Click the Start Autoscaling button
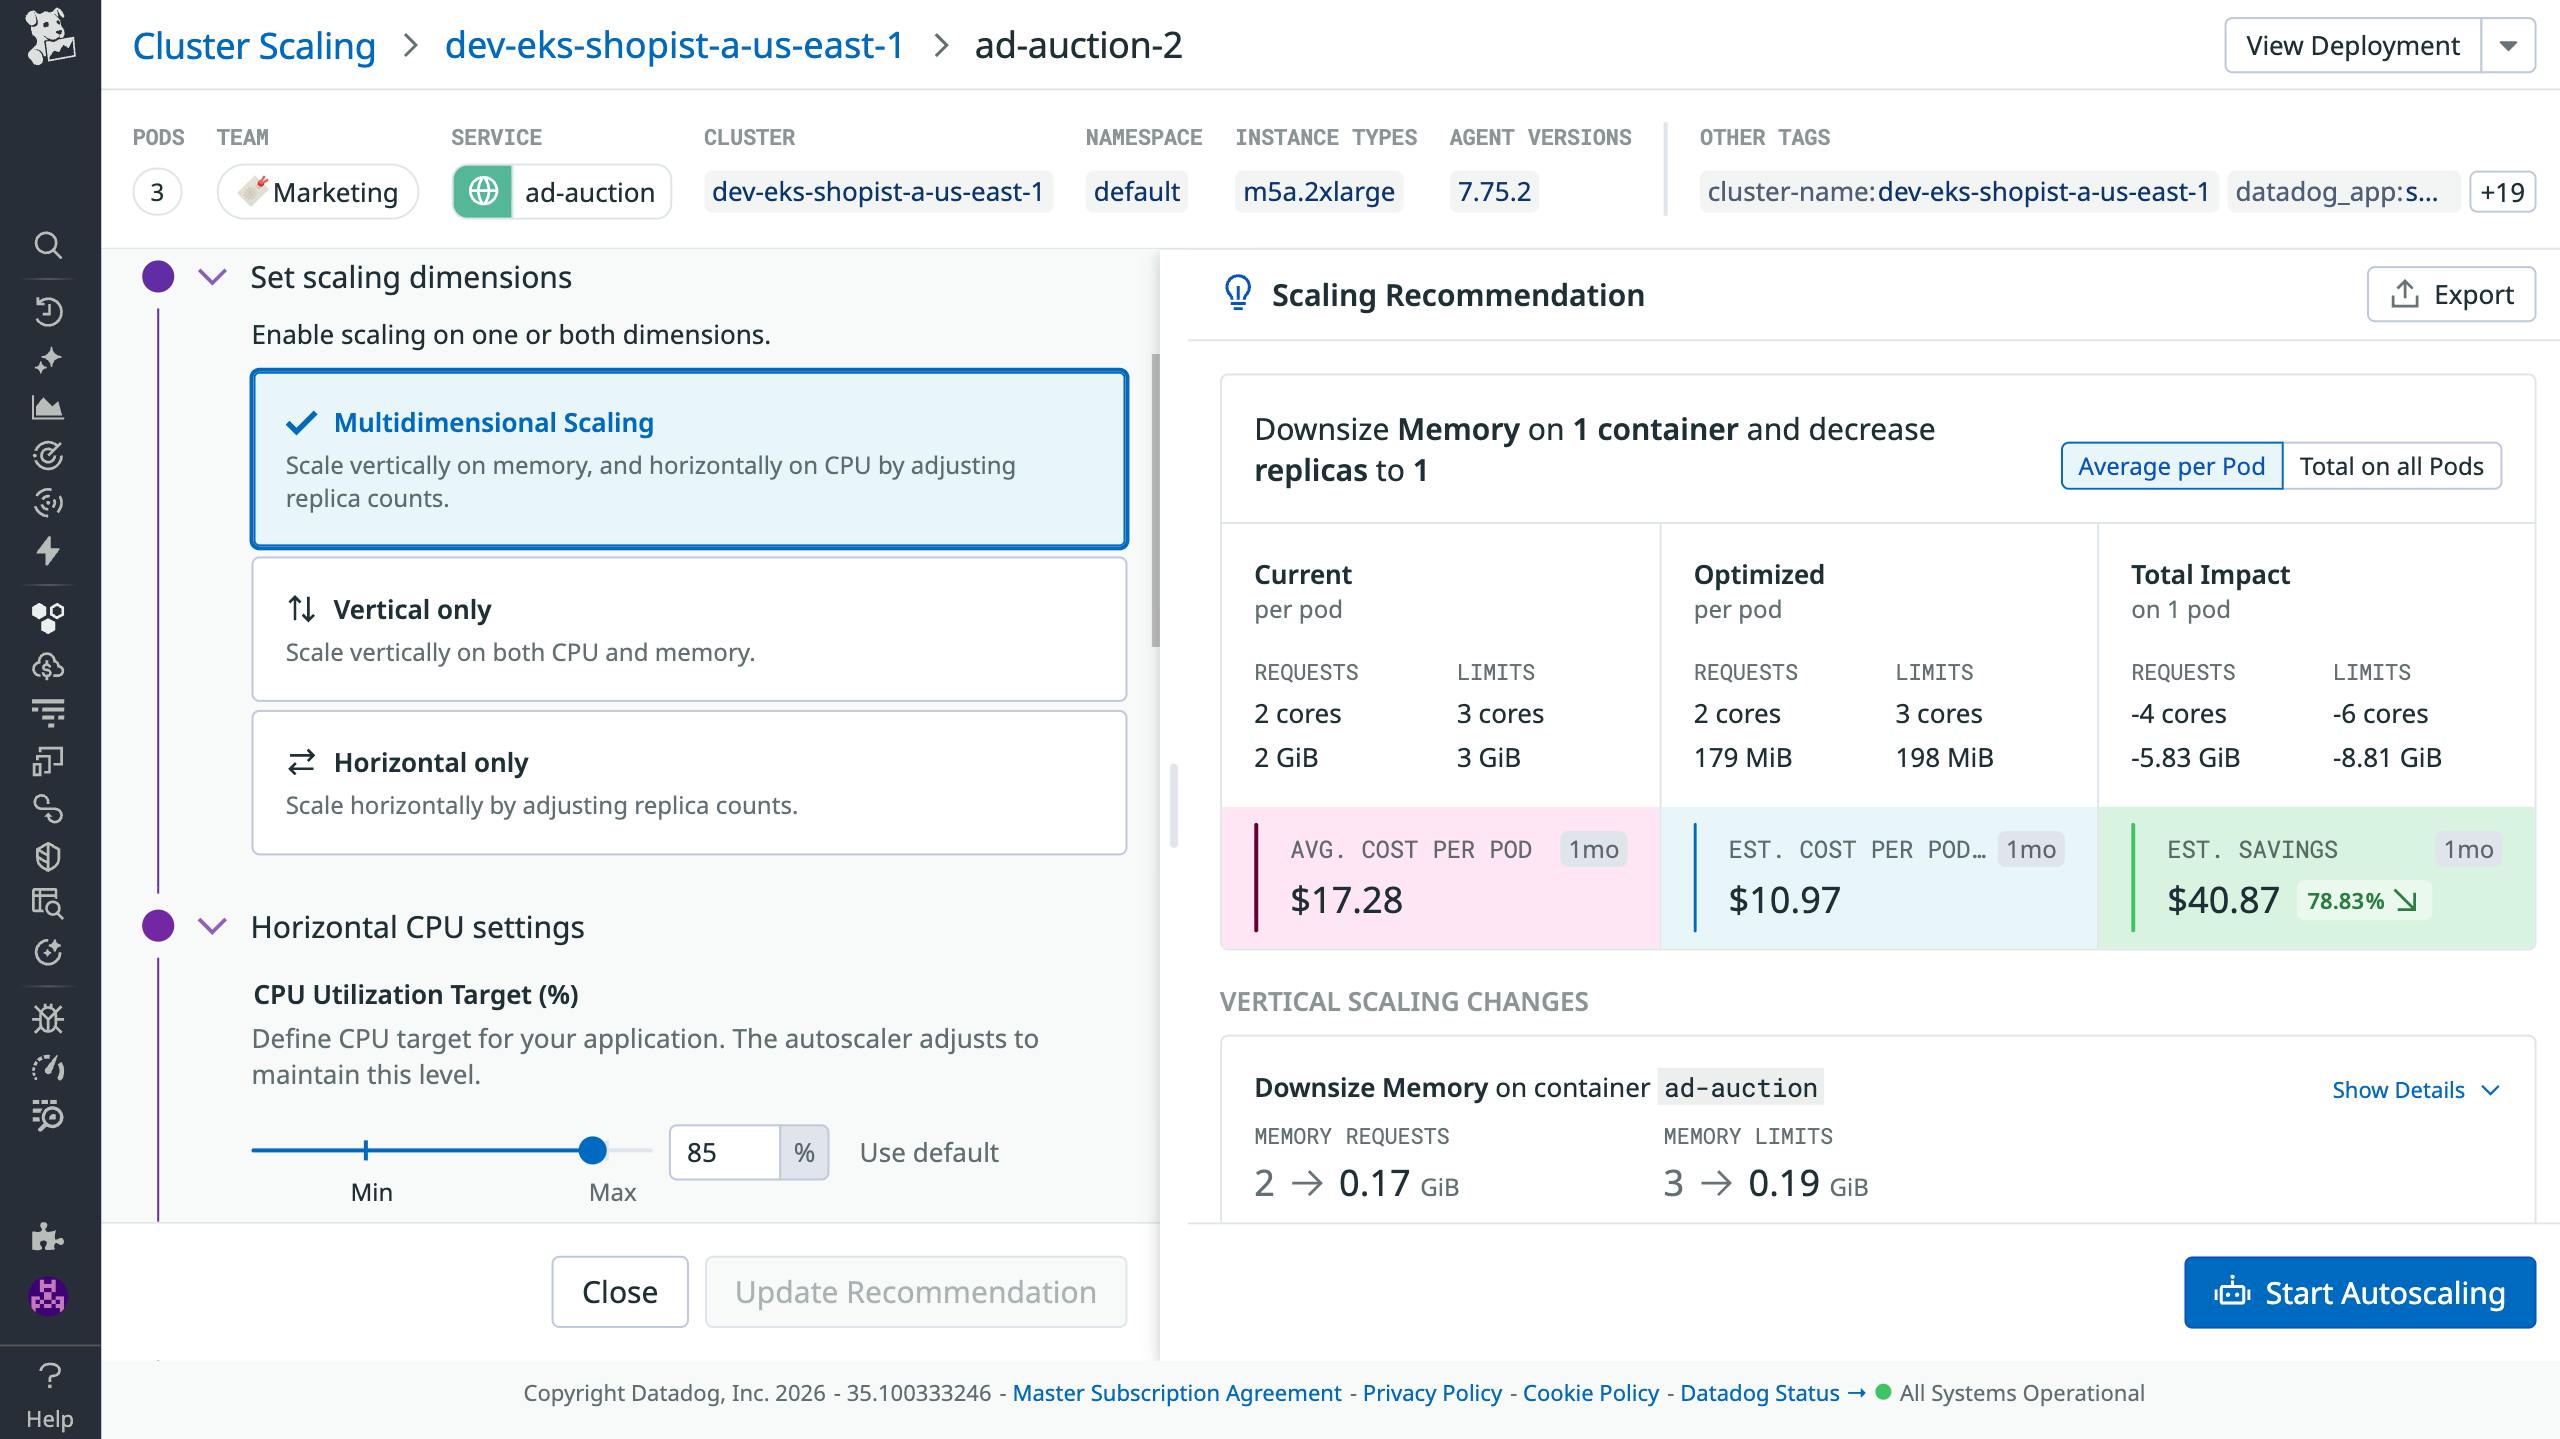The height and width of the screenshot is (1439, 2560). tap(2360, 1292)
